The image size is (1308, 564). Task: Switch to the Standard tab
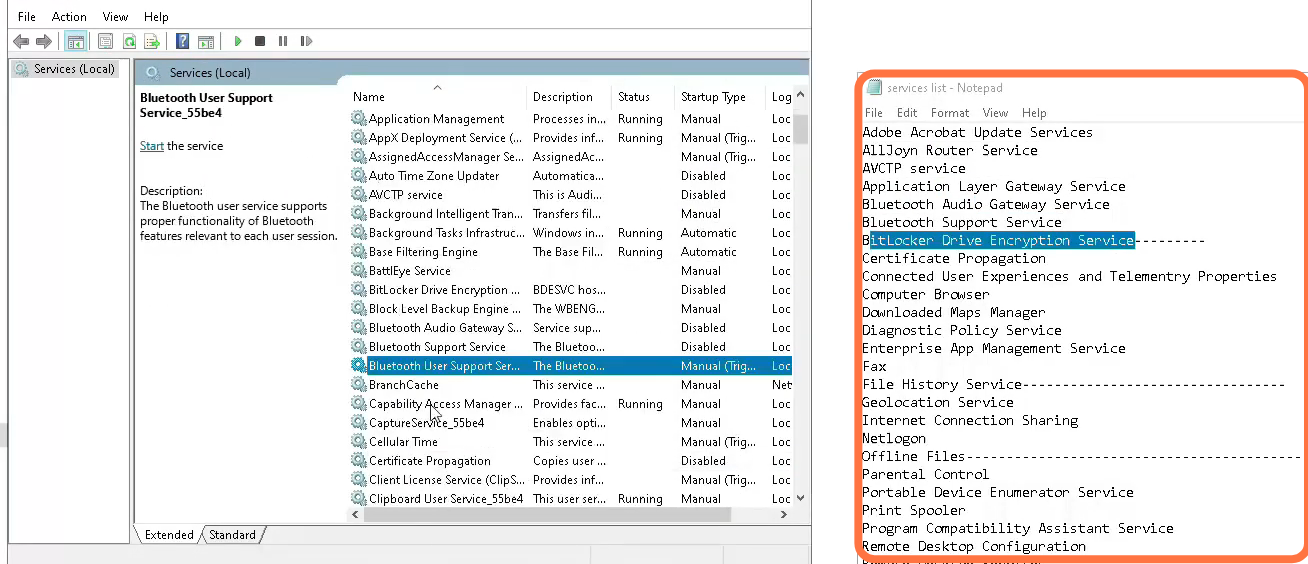point(233,535)
